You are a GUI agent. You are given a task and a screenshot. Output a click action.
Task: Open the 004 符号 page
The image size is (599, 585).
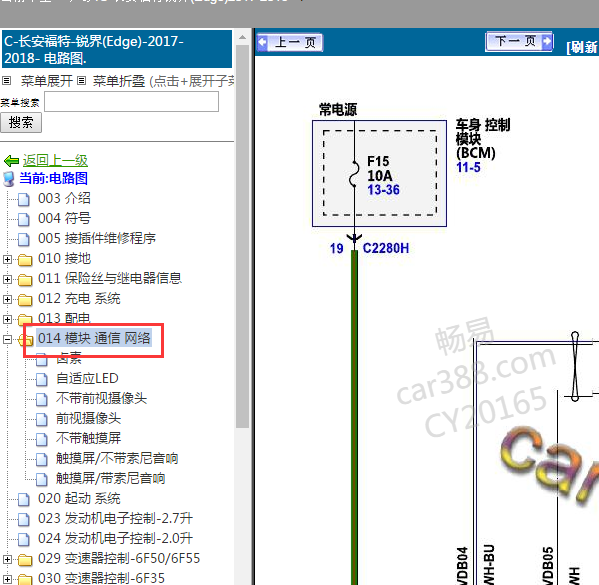[64, 218]
